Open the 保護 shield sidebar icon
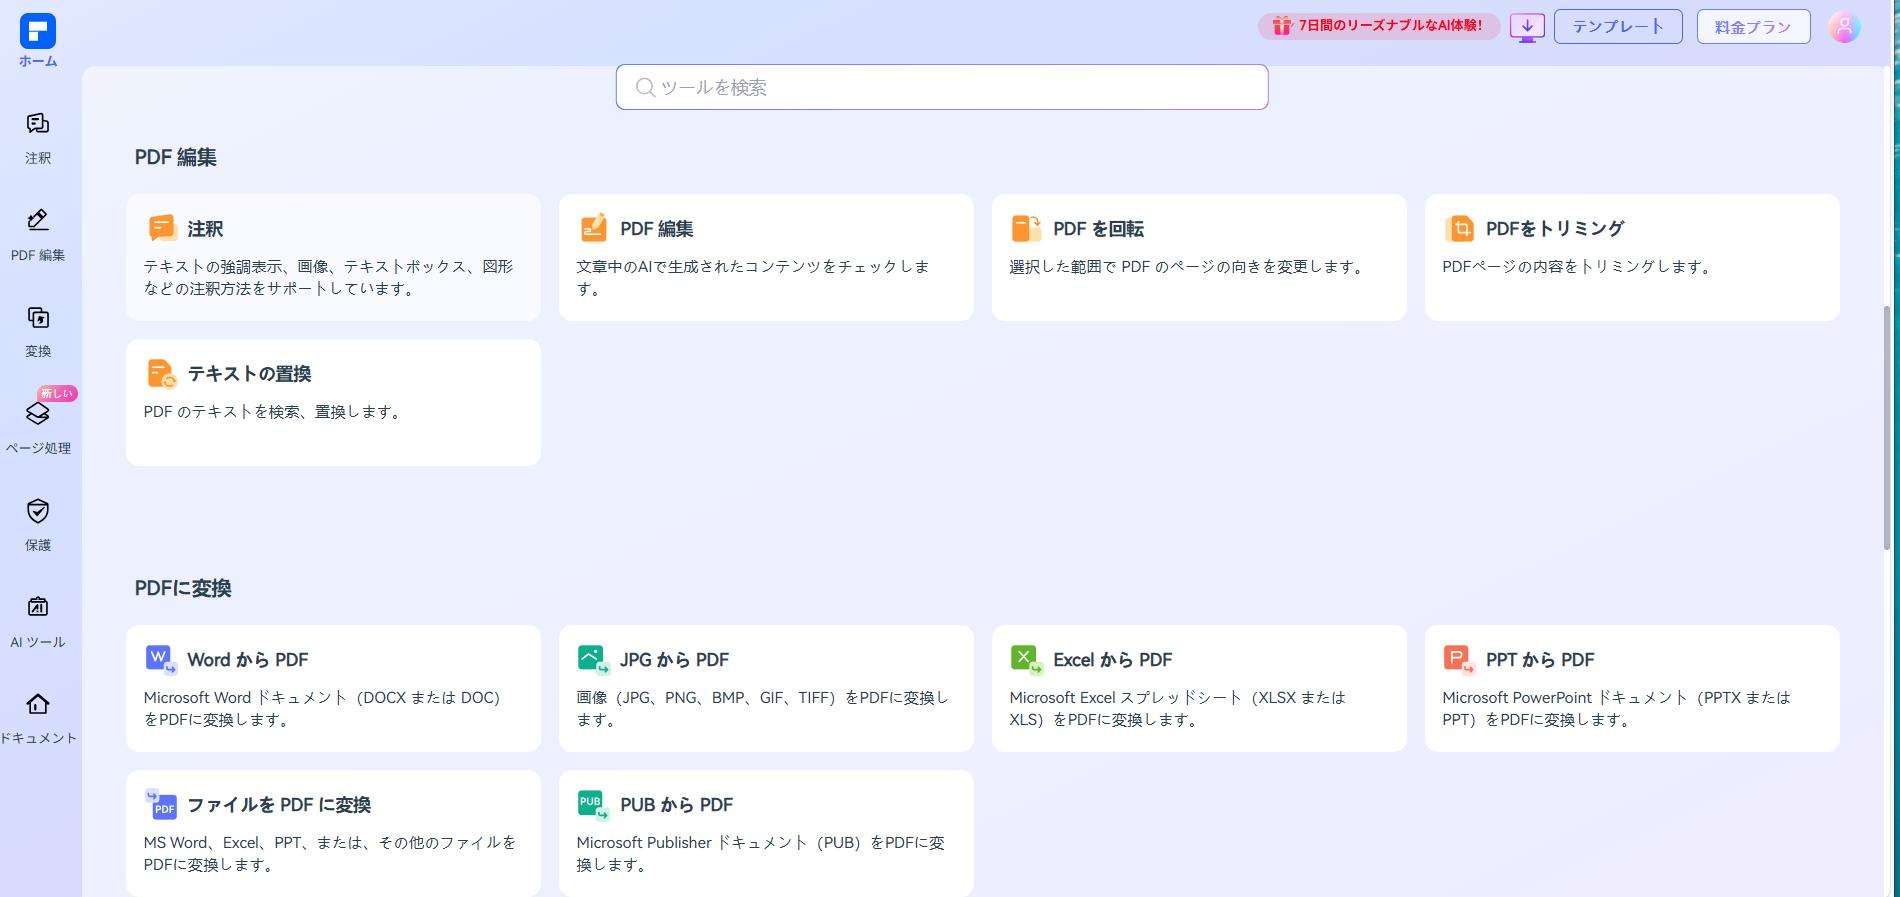Viewport: 1900px width, 897px height. pos(38,511)
